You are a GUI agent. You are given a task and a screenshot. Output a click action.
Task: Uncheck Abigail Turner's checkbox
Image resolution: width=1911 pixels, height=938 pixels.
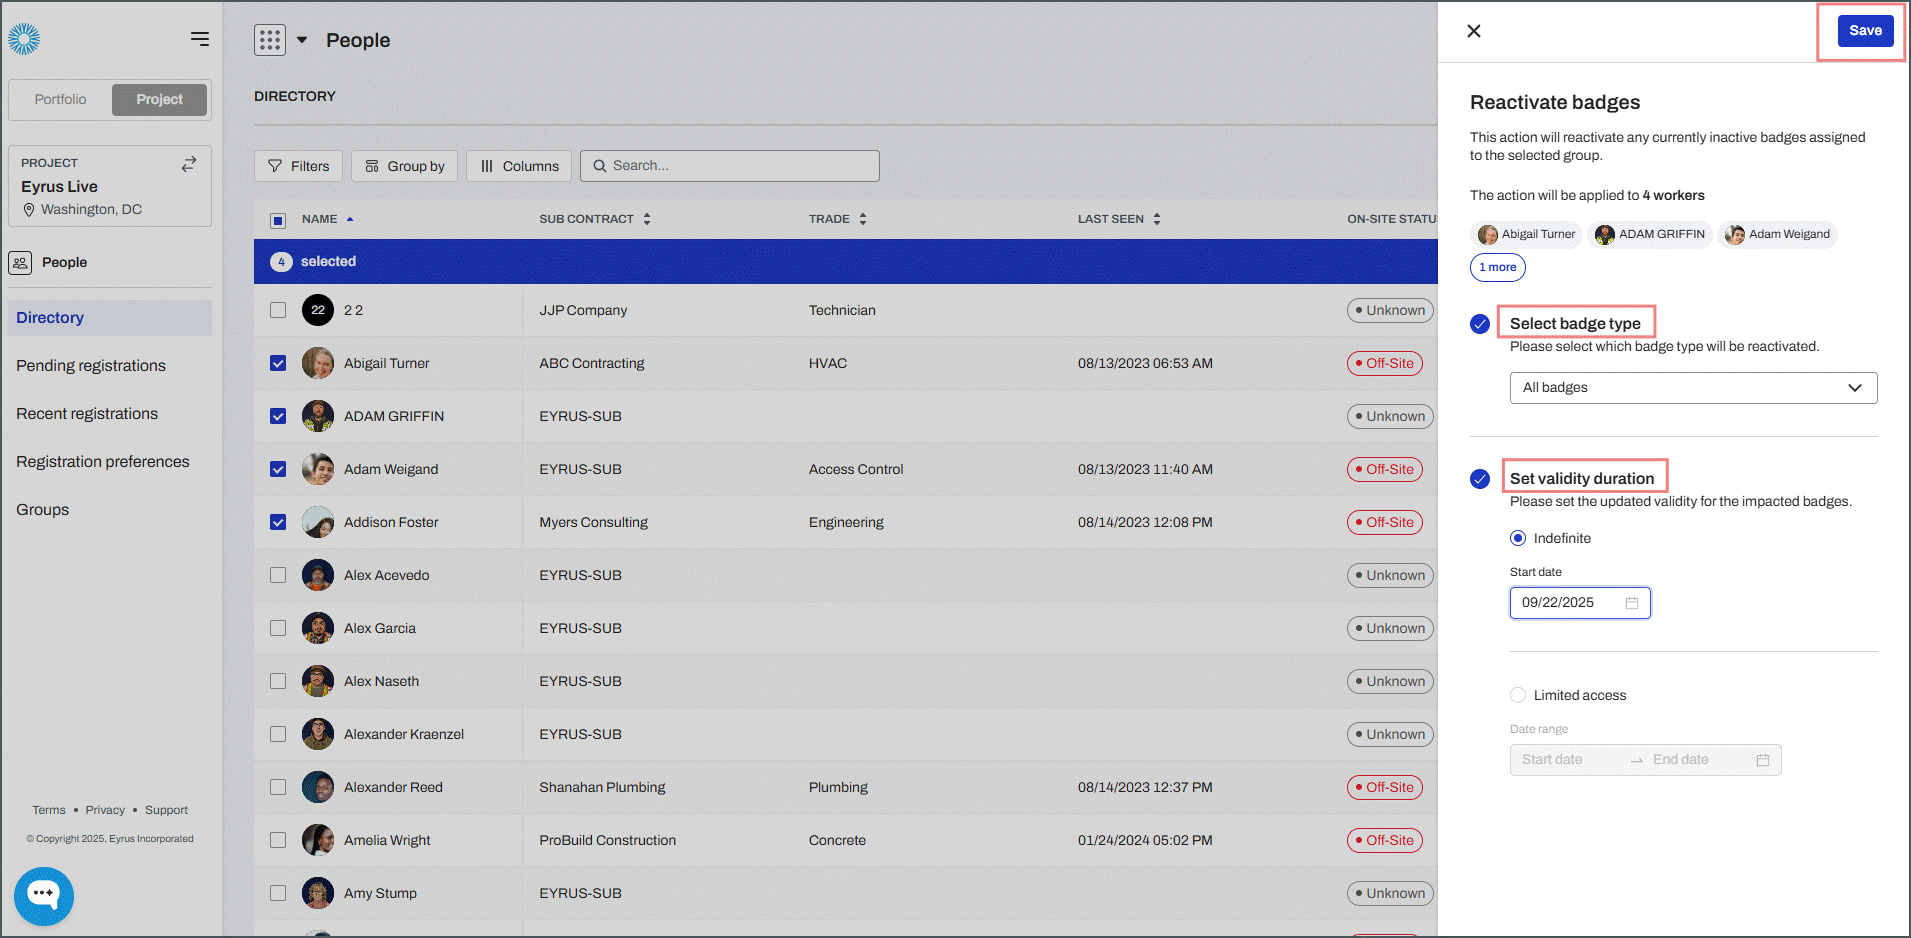point(278,363)
